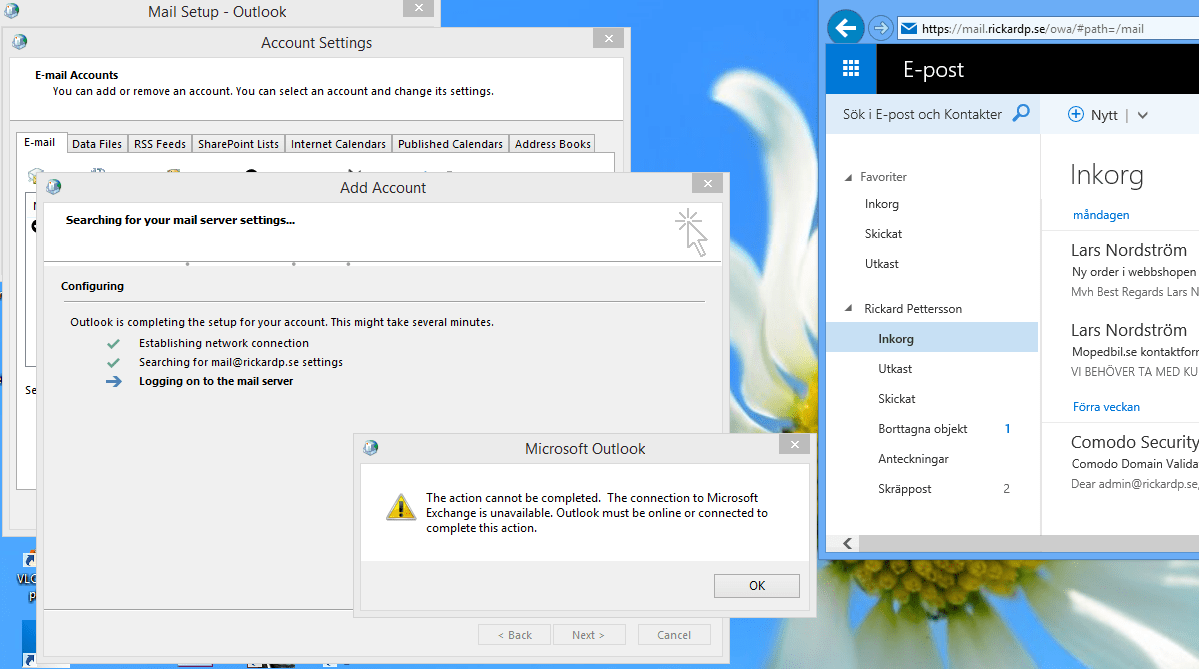
Task: Click the browser back arrow button
Action: pyautogui.click(x=846, y=28)
